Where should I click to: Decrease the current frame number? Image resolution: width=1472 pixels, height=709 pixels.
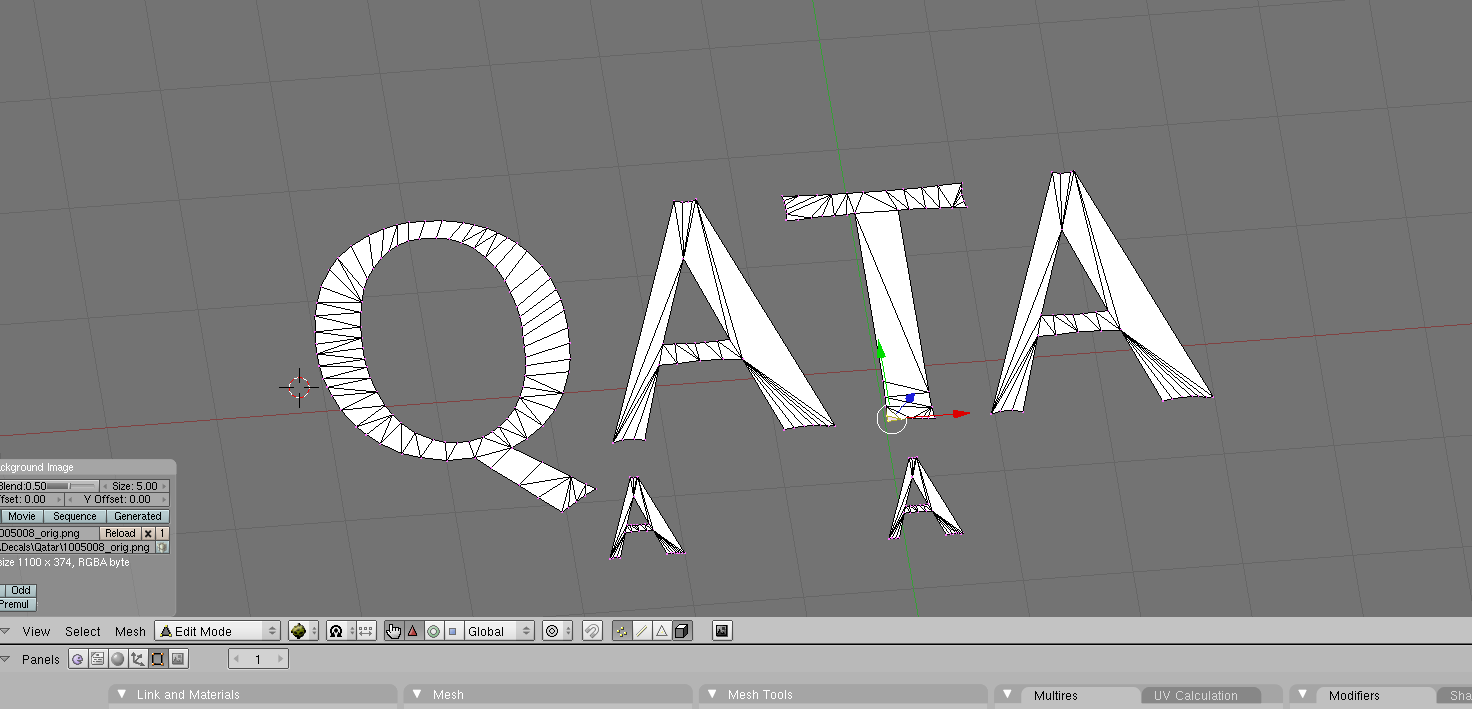point(237,659)
